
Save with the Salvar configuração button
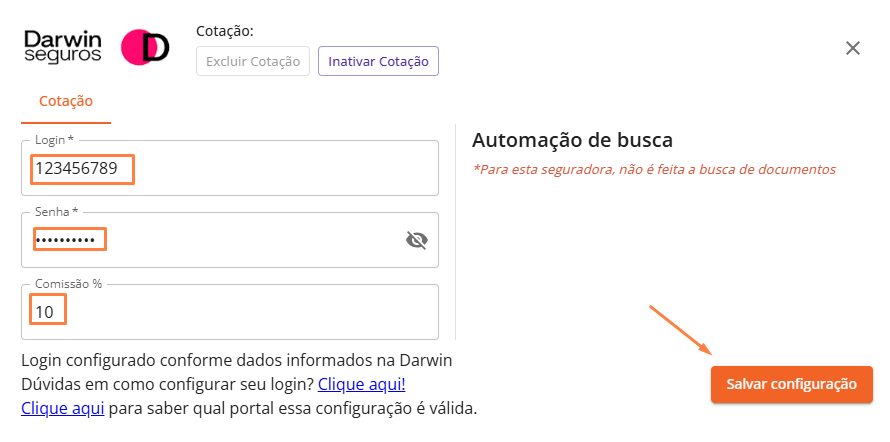tap(791, 384)
